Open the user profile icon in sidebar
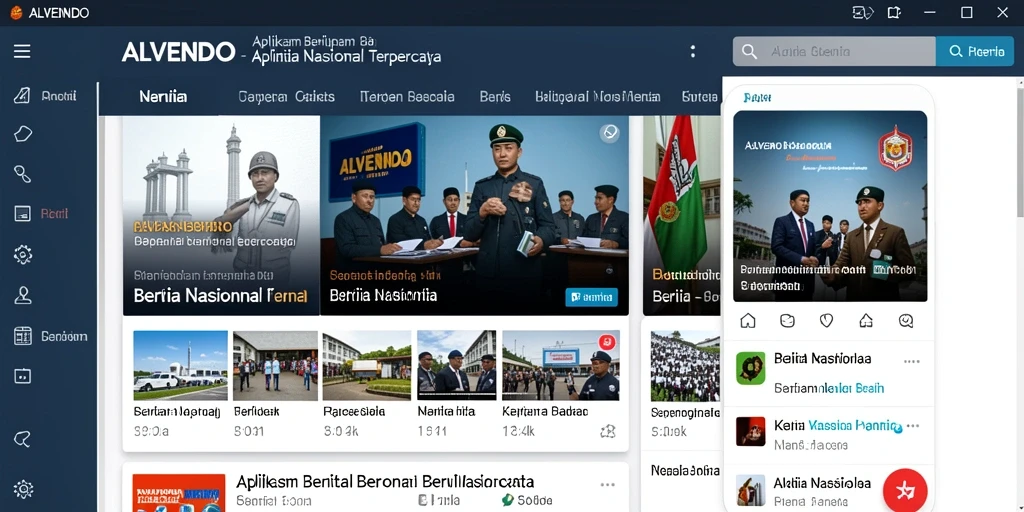Image resolution: width=1024 pixels, height=512 pixels. pyautogui.click(x=22, y=295)
